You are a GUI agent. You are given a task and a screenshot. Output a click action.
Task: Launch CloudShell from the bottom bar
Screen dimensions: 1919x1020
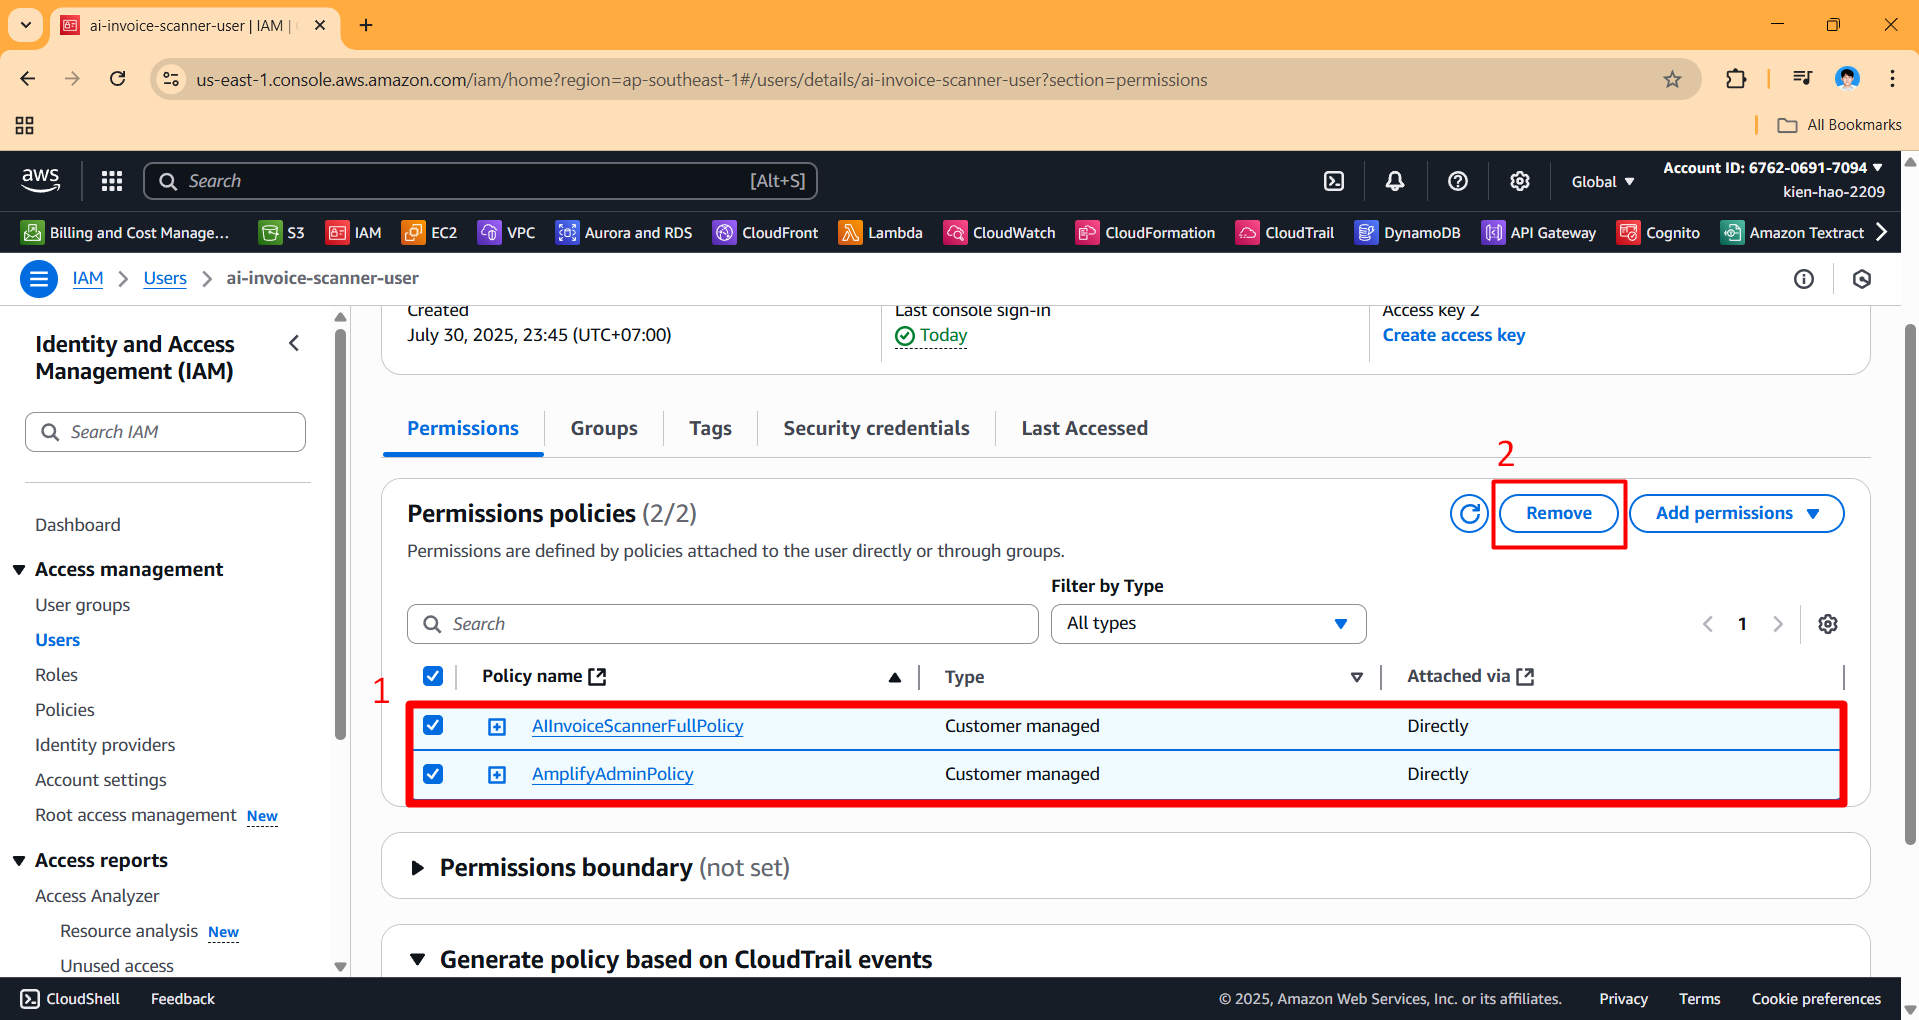[x=68, y=998]
